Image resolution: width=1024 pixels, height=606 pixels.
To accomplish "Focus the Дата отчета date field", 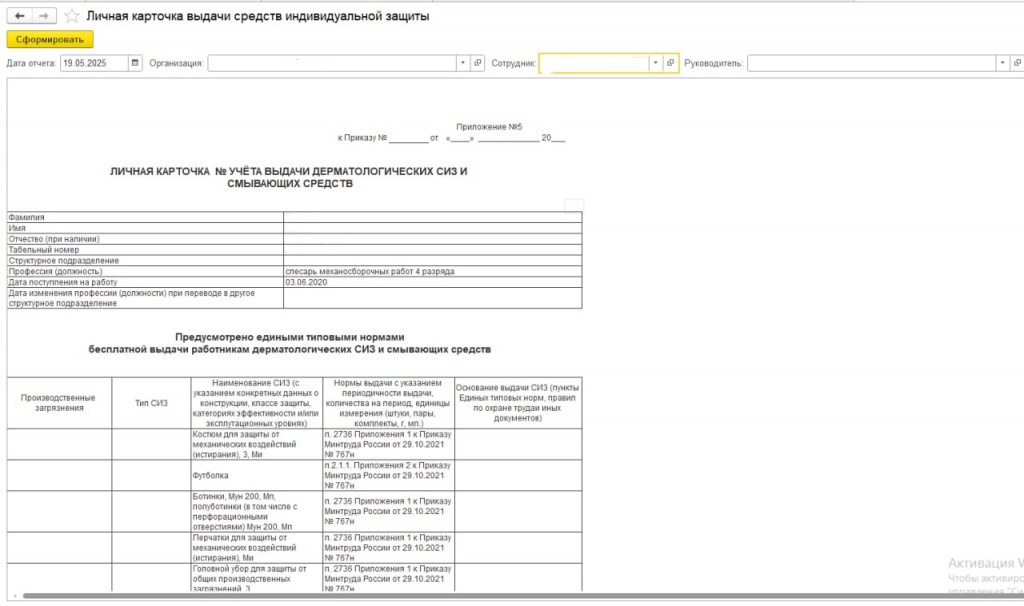I will tap(95, 63).
